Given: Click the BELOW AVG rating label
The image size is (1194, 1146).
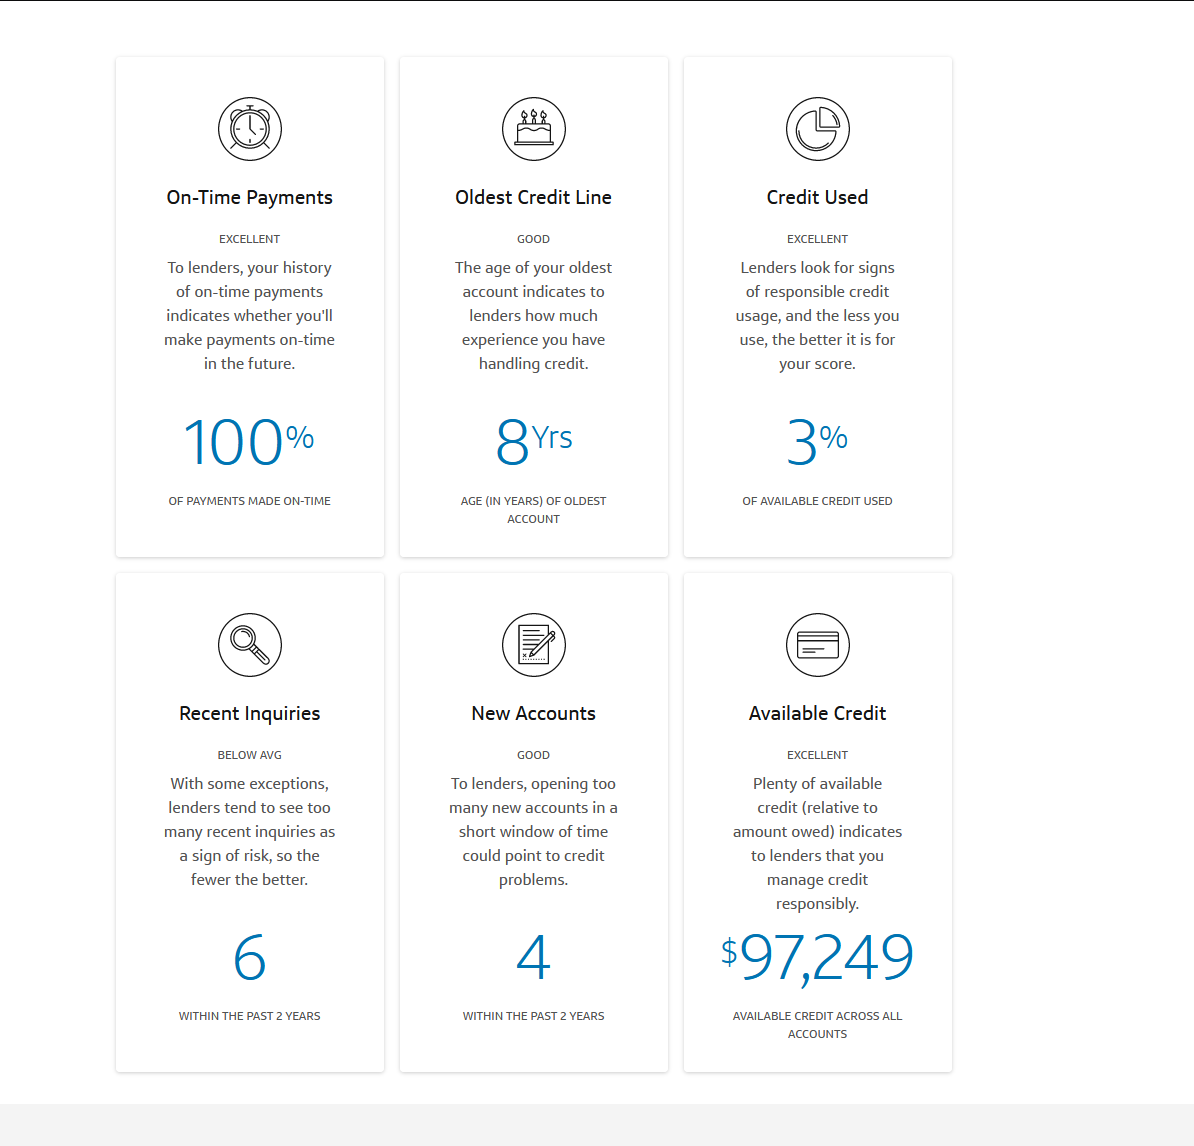Looking at the screenshot, I should (x=250, y=755).
